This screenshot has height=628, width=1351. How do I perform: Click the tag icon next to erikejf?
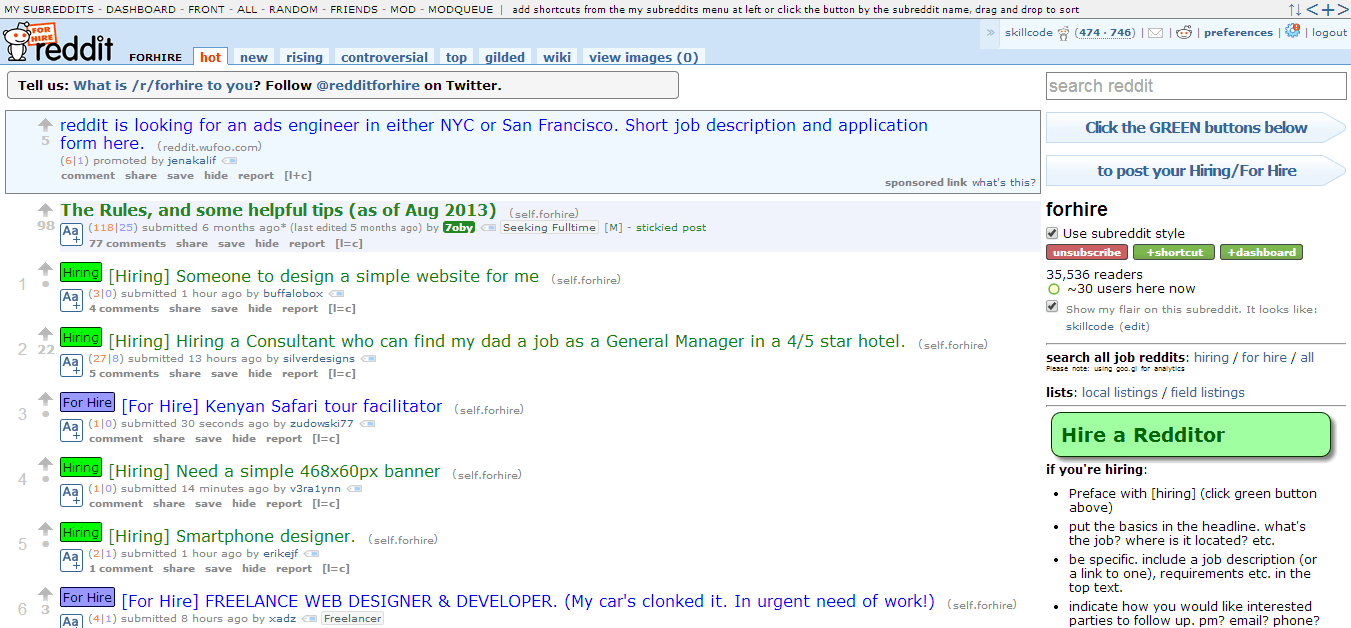(x=312, y=554)
